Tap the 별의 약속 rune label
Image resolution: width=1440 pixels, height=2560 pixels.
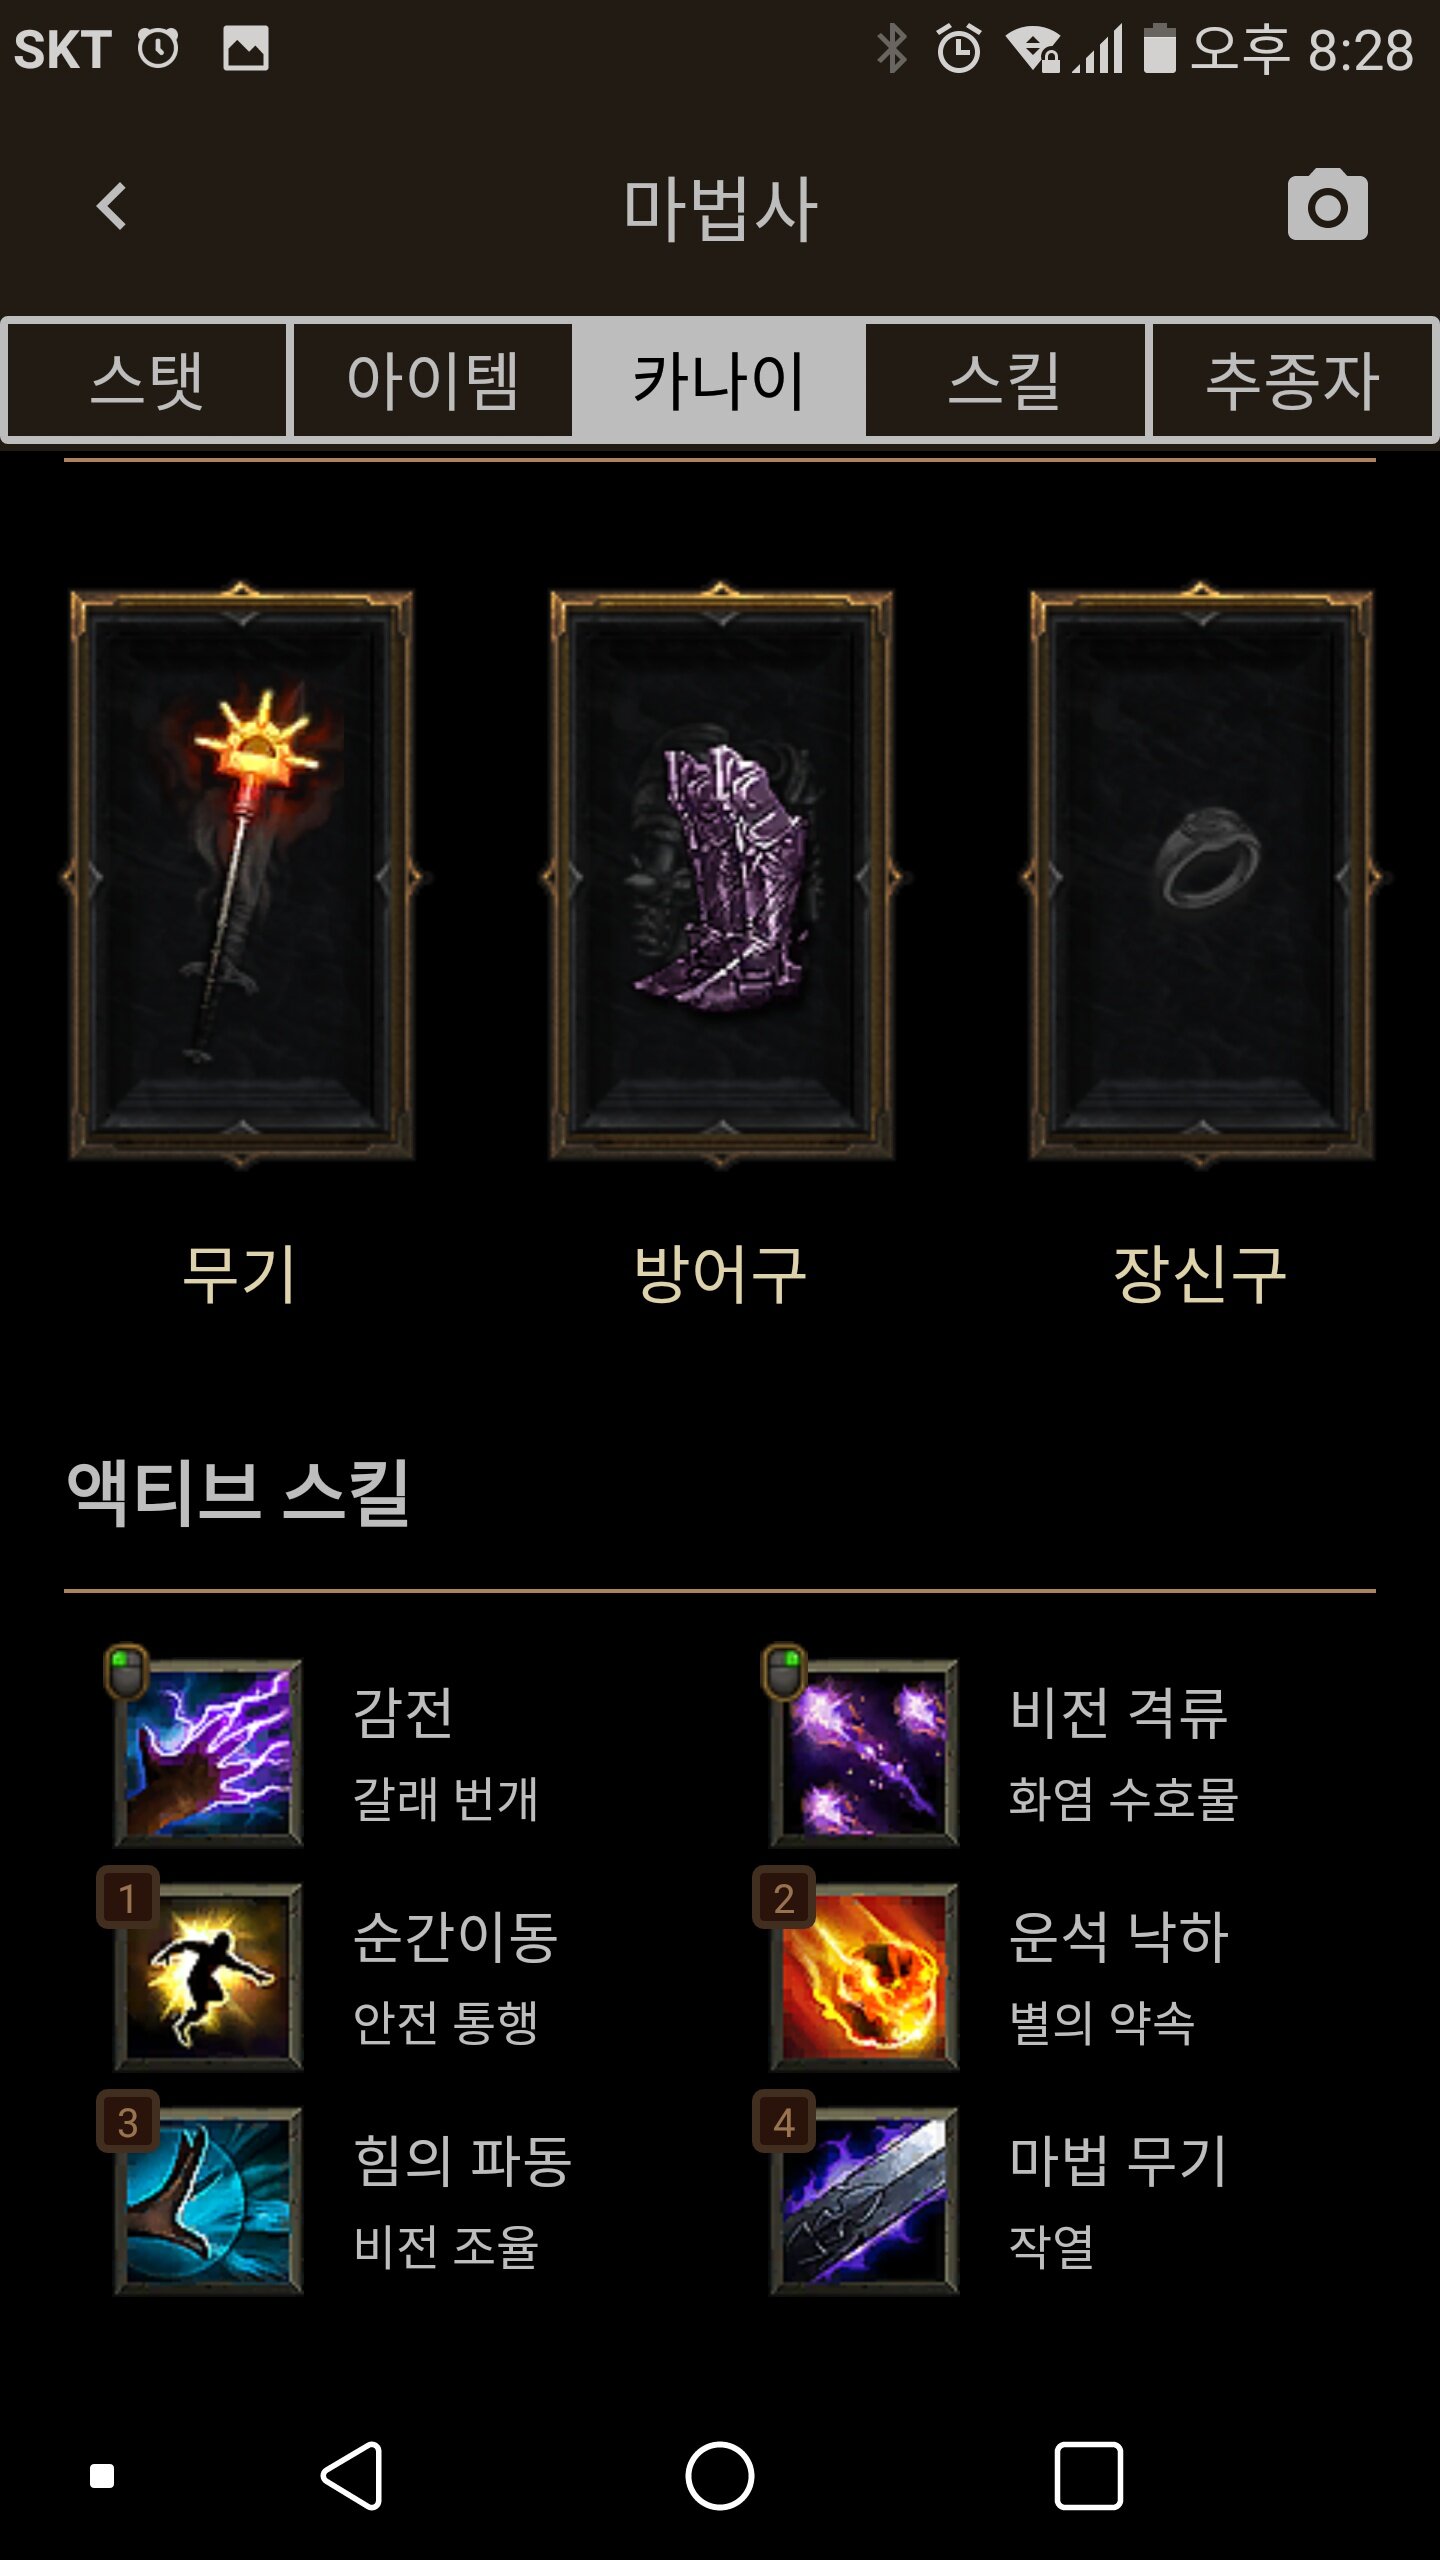pos(1102,2022)
